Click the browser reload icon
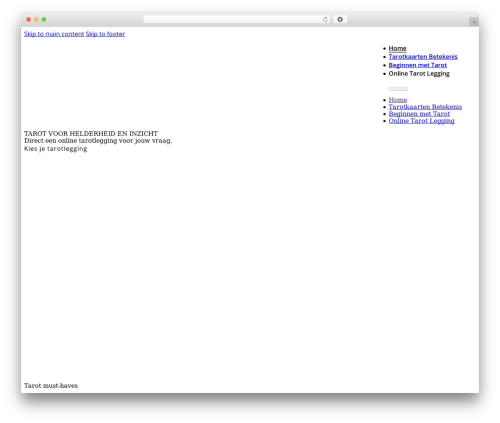Screen dimensions: 500x423 coord(325,20)
